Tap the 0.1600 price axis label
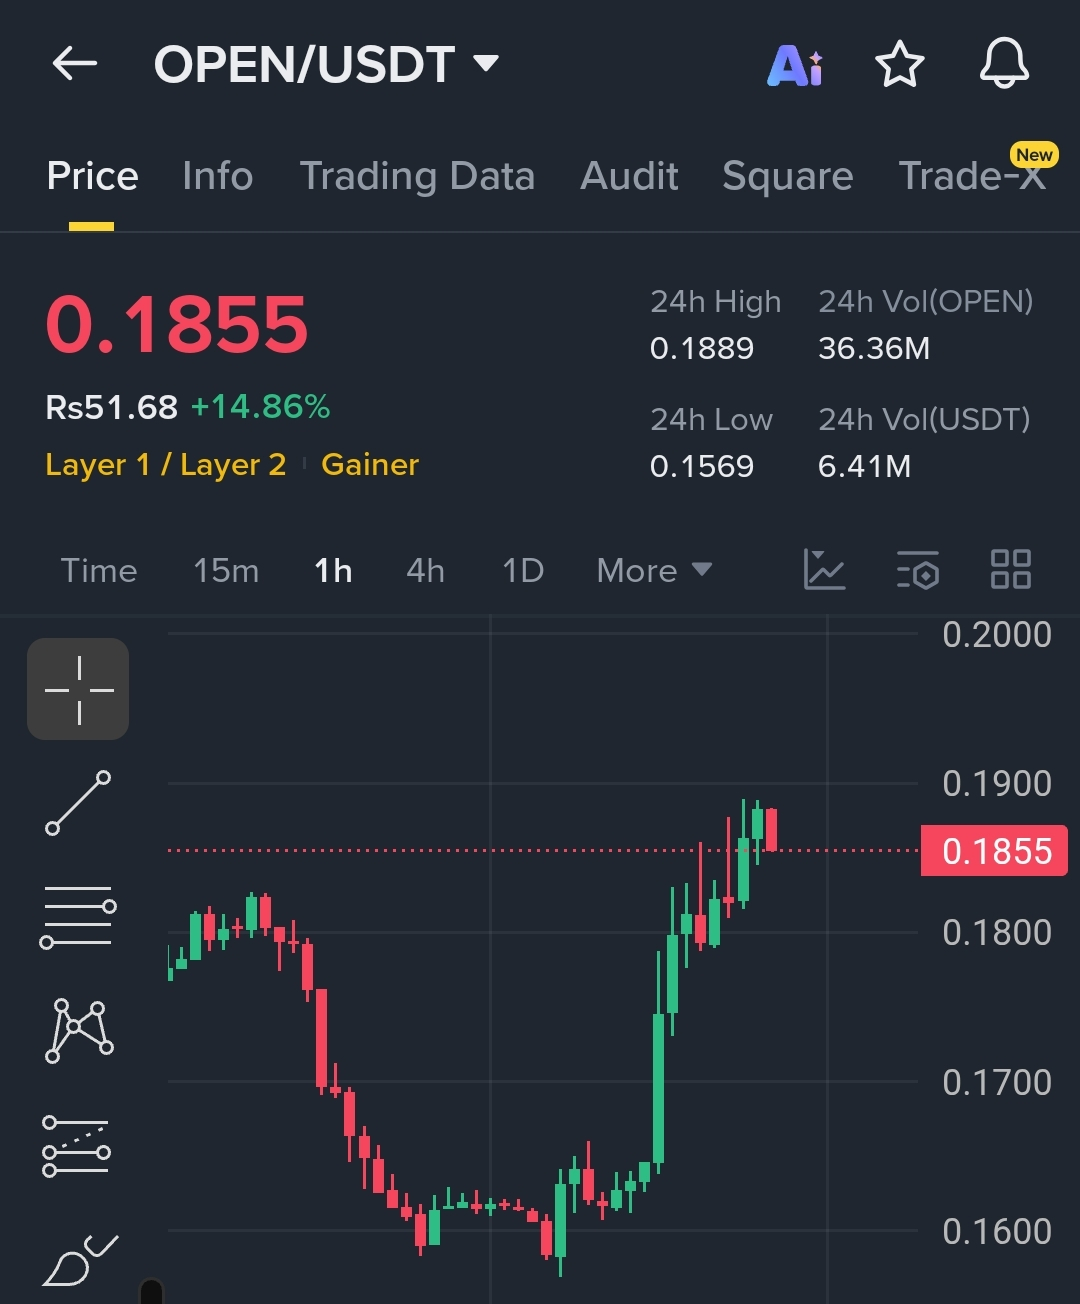 pos(997,1231)
